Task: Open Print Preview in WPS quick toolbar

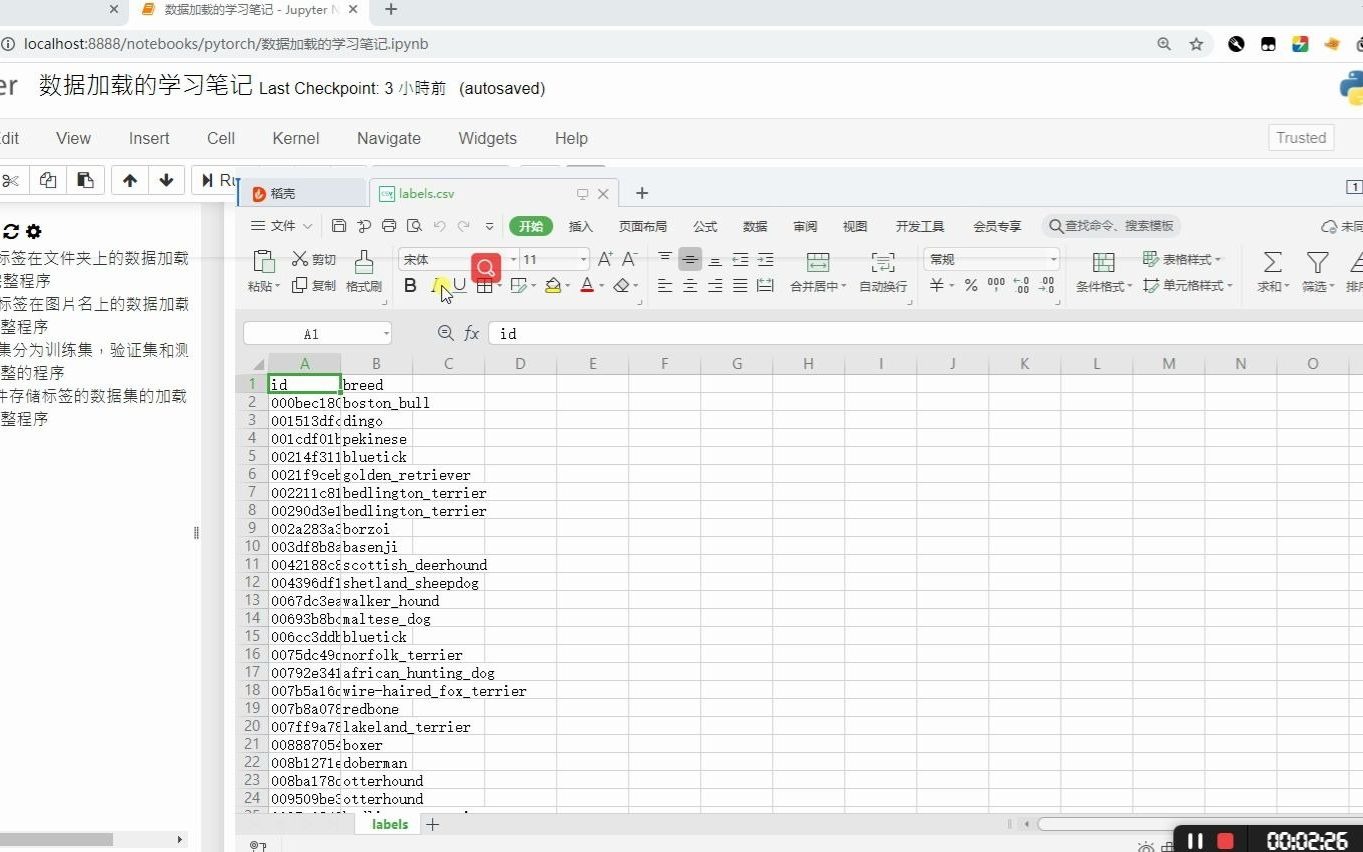Action: [x=414, y=226]
